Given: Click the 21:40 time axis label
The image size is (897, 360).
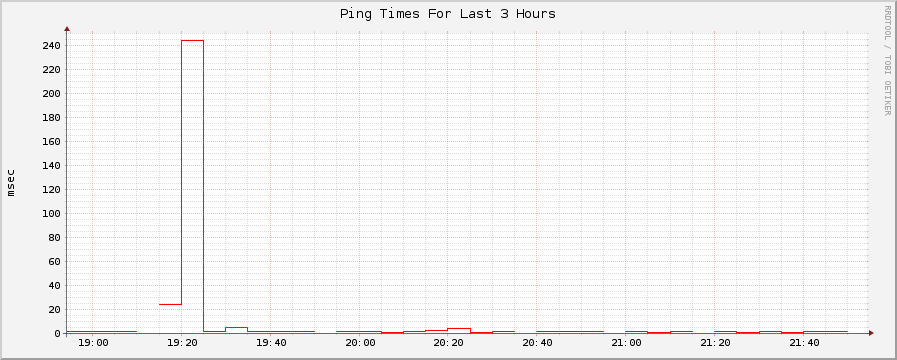Looking at the screenshot, I should (804, 343).
